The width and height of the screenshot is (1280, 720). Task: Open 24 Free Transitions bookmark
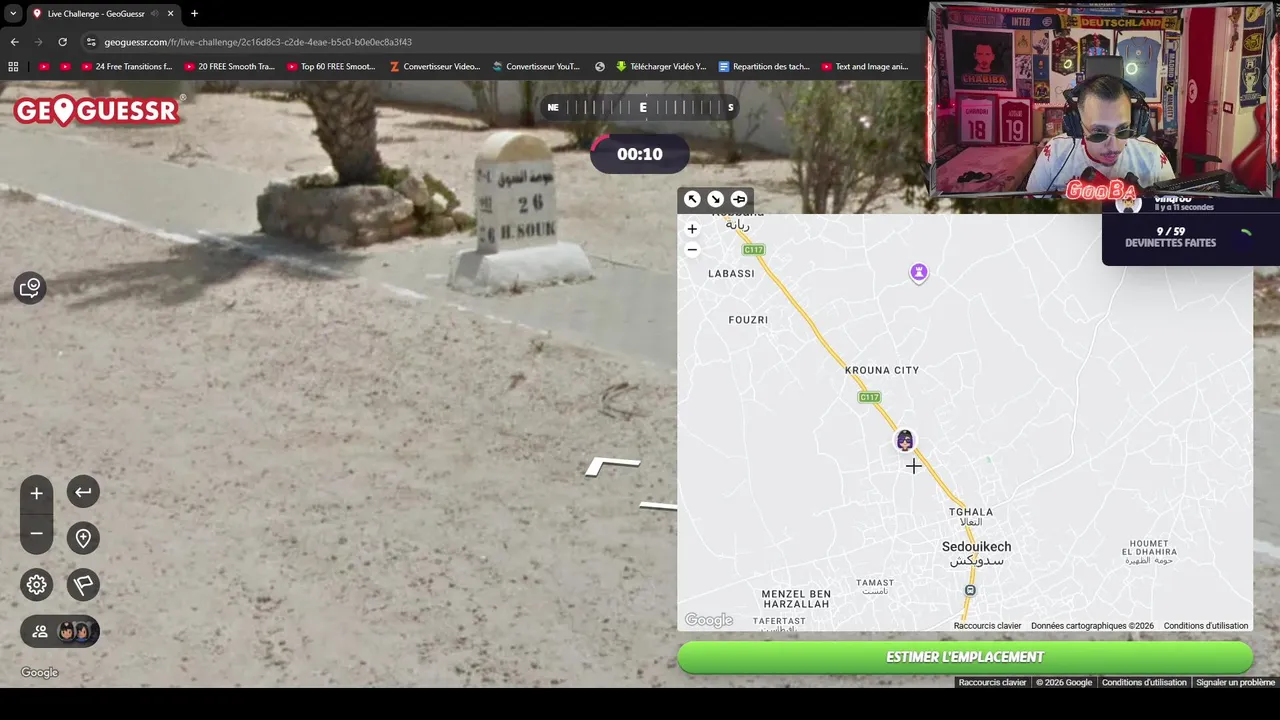126,67
